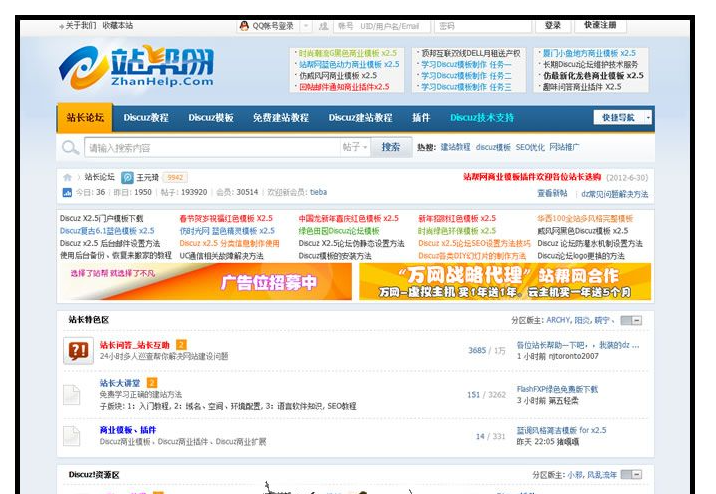Screen dimensions: 716x494
Task: Click the QQ penguin login icon
Action: tap(244, 26)
